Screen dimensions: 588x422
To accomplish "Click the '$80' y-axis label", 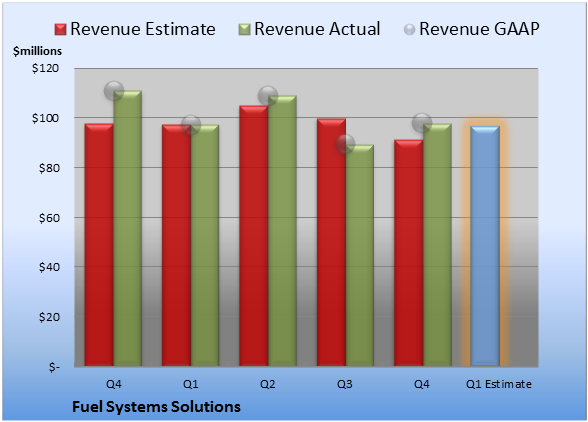I will tap(49, 168).
